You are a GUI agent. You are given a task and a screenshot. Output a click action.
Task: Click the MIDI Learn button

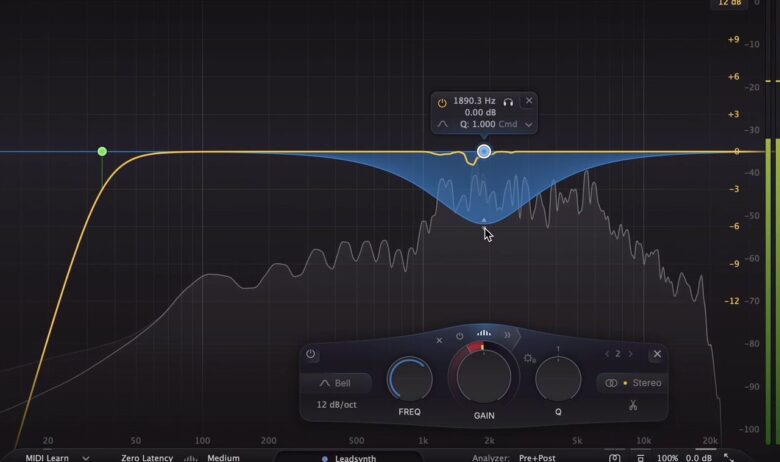pyautogui.click(x=48, y=457)
